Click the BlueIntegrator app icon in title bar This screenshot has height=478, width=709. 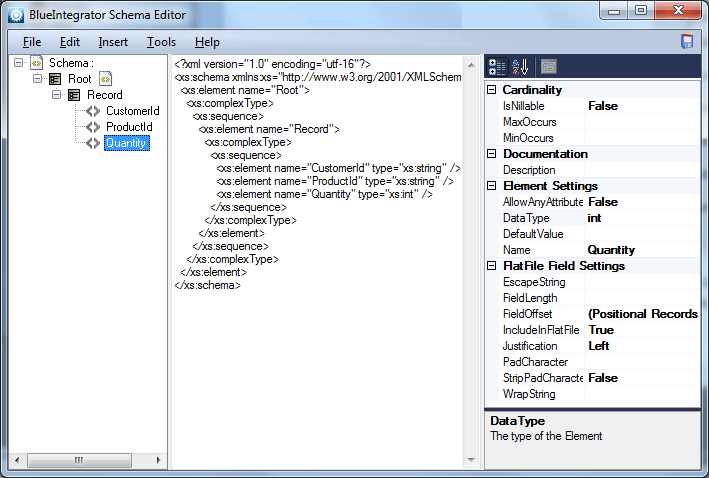point(16,15)
